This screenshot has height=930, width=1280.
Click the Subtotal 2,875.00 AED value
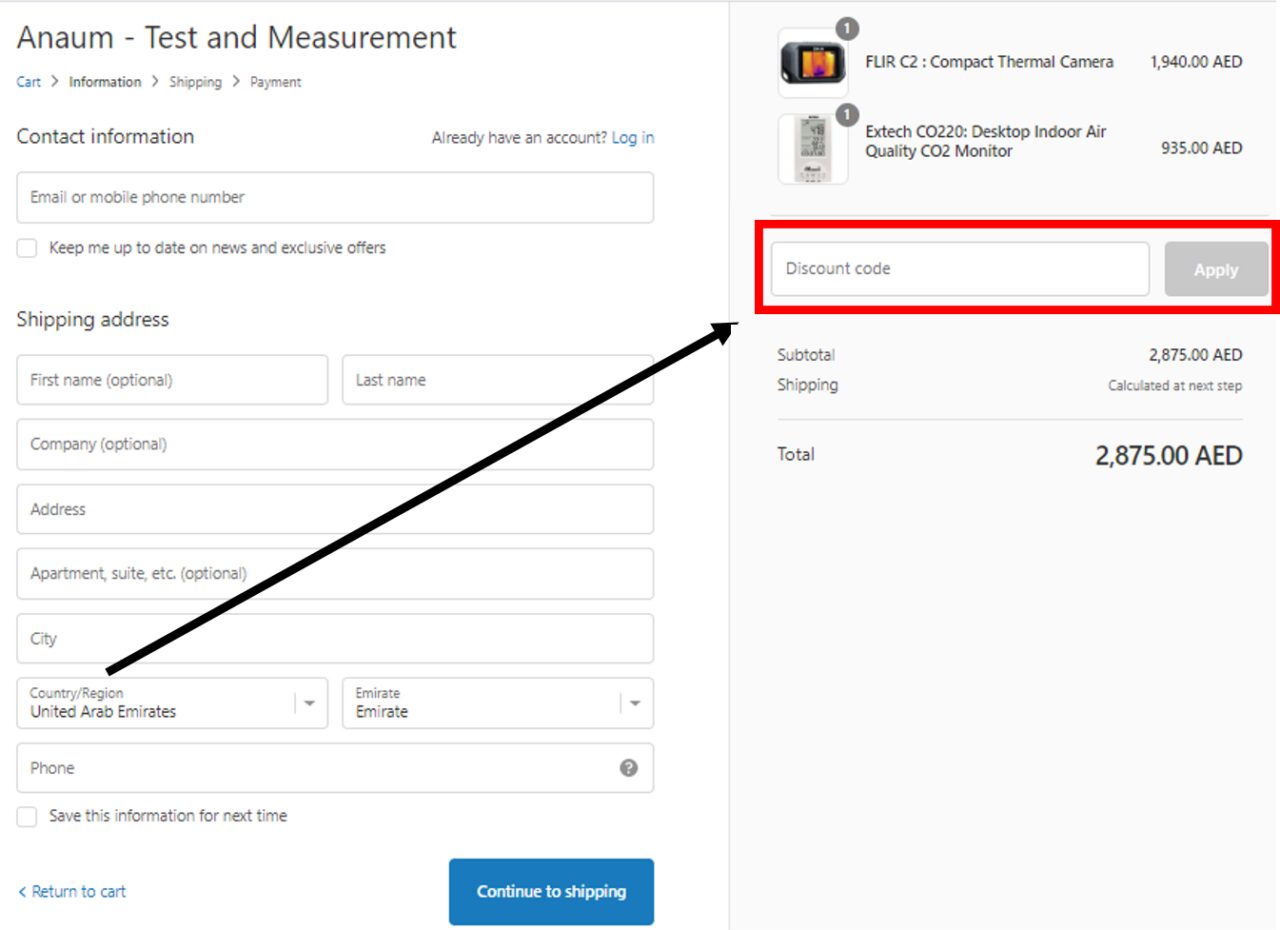(x=1196, y=355)
